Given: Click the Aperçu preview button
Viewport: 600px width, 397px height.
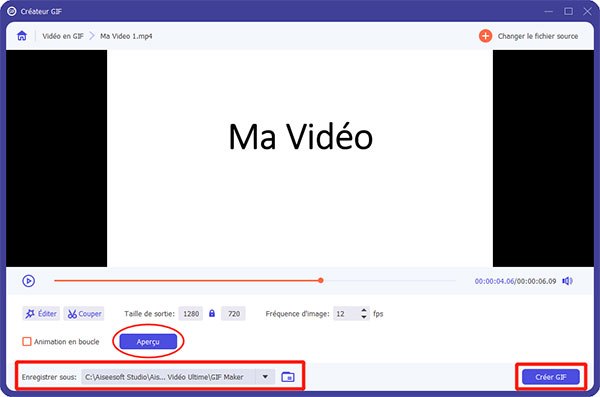Looking at the screenshot, I should click(x=148, y=341).
